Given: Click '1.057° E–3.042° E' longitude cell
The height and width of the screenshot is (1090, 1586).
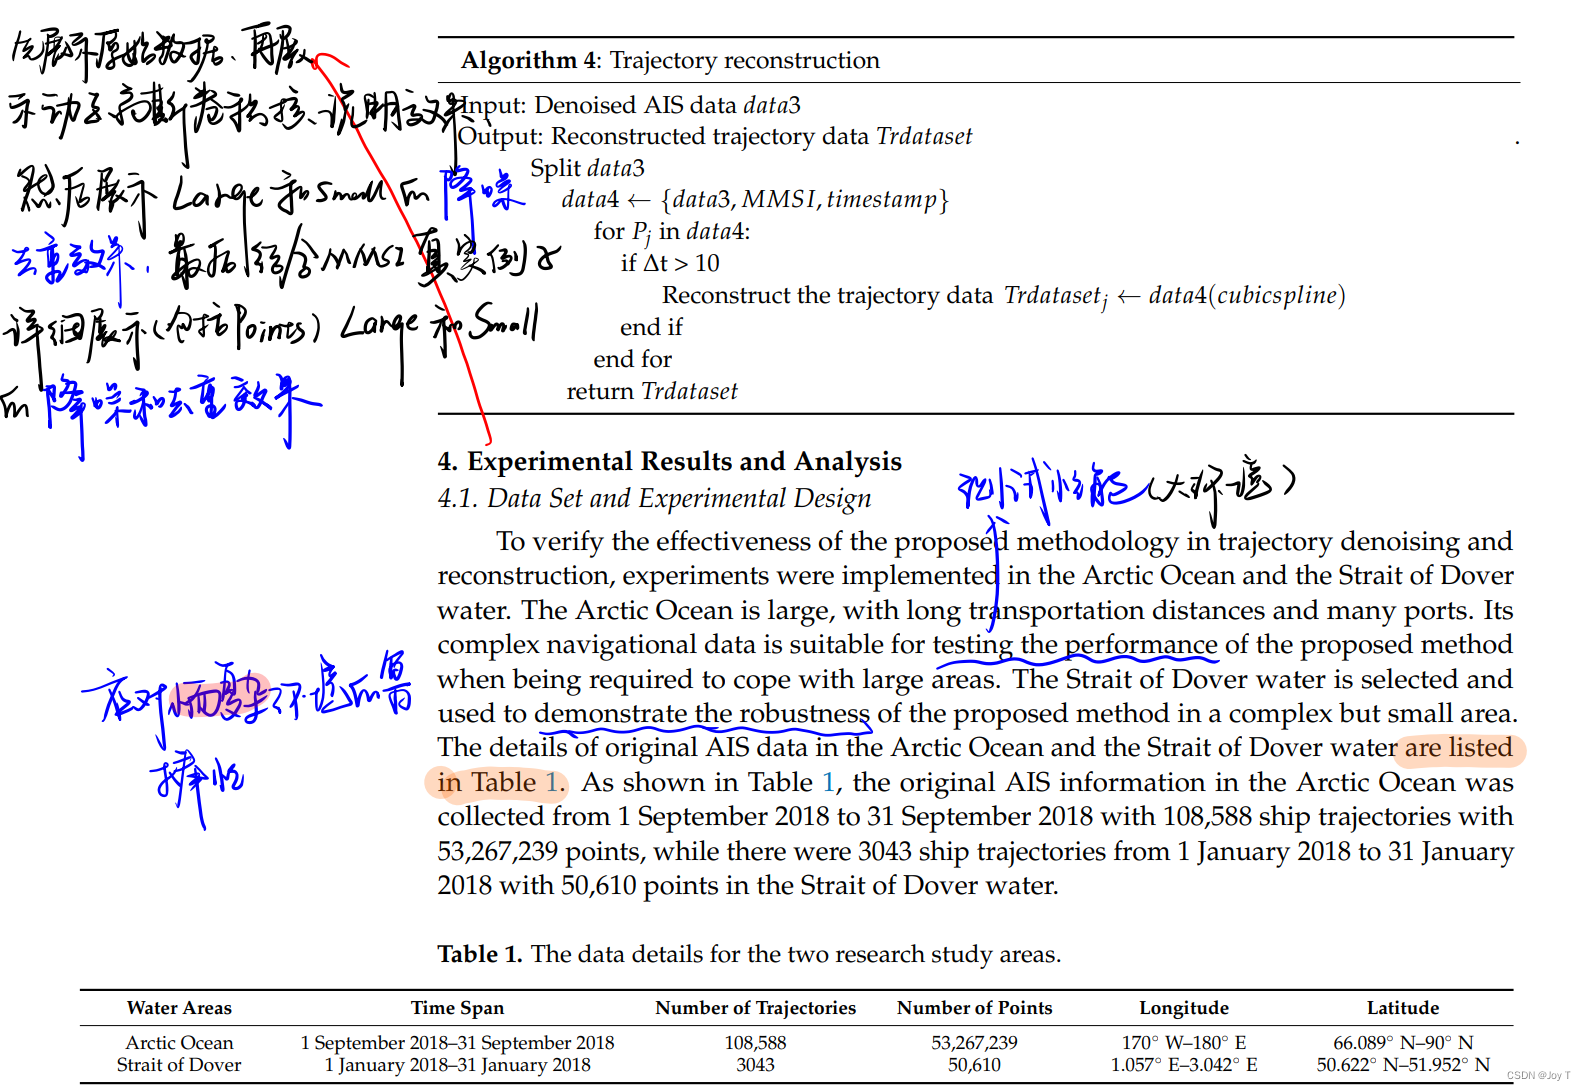Looking at the screenshot, I should (1184, 1065).
